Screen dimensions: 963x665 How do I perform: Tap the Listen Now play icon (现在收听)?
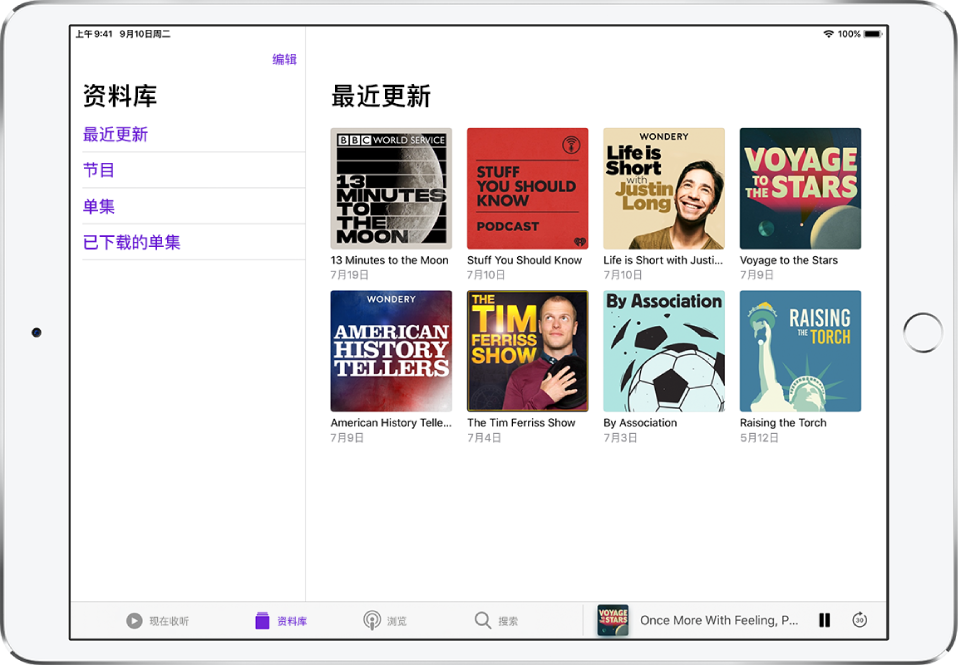pyautogui.click(x=134, y=621)
